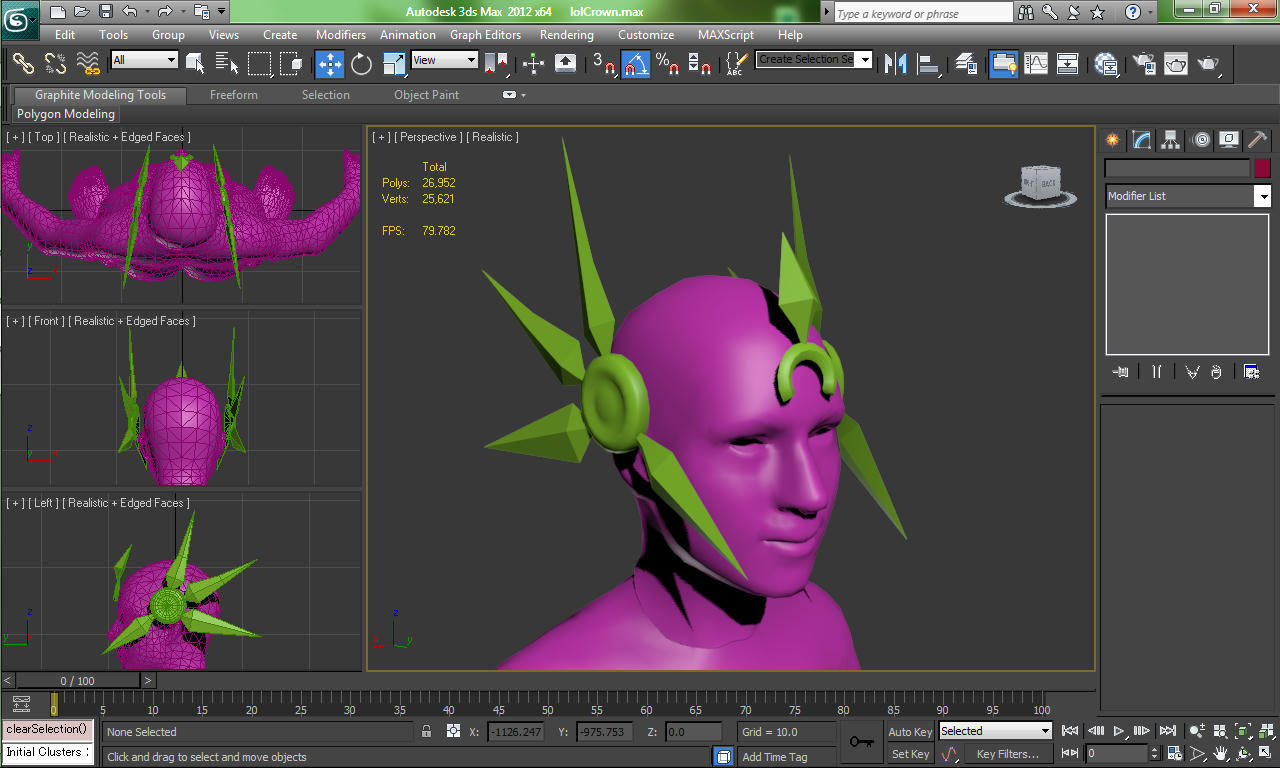1280x768 pixels.
Task: Switch to the Hierarchy command panel
Action: pos(1171,141)
